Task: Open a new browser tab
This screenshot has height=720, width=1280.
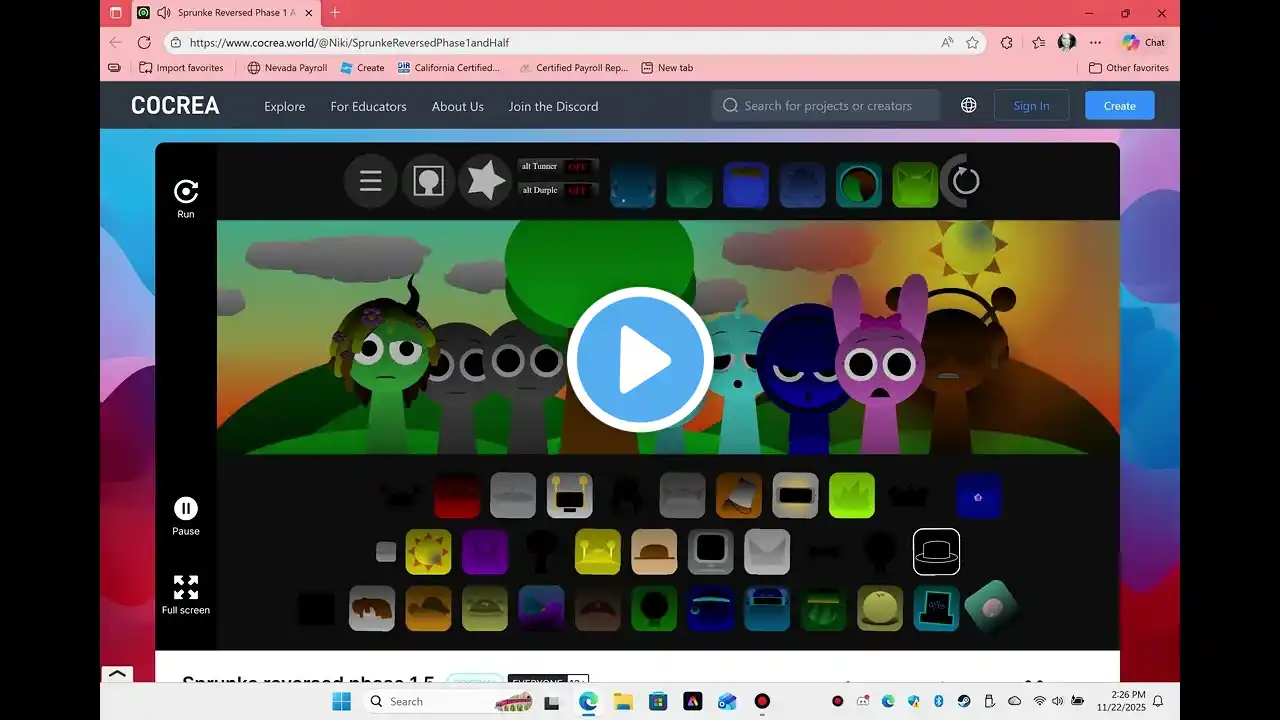Action: (x=335, y=13)
